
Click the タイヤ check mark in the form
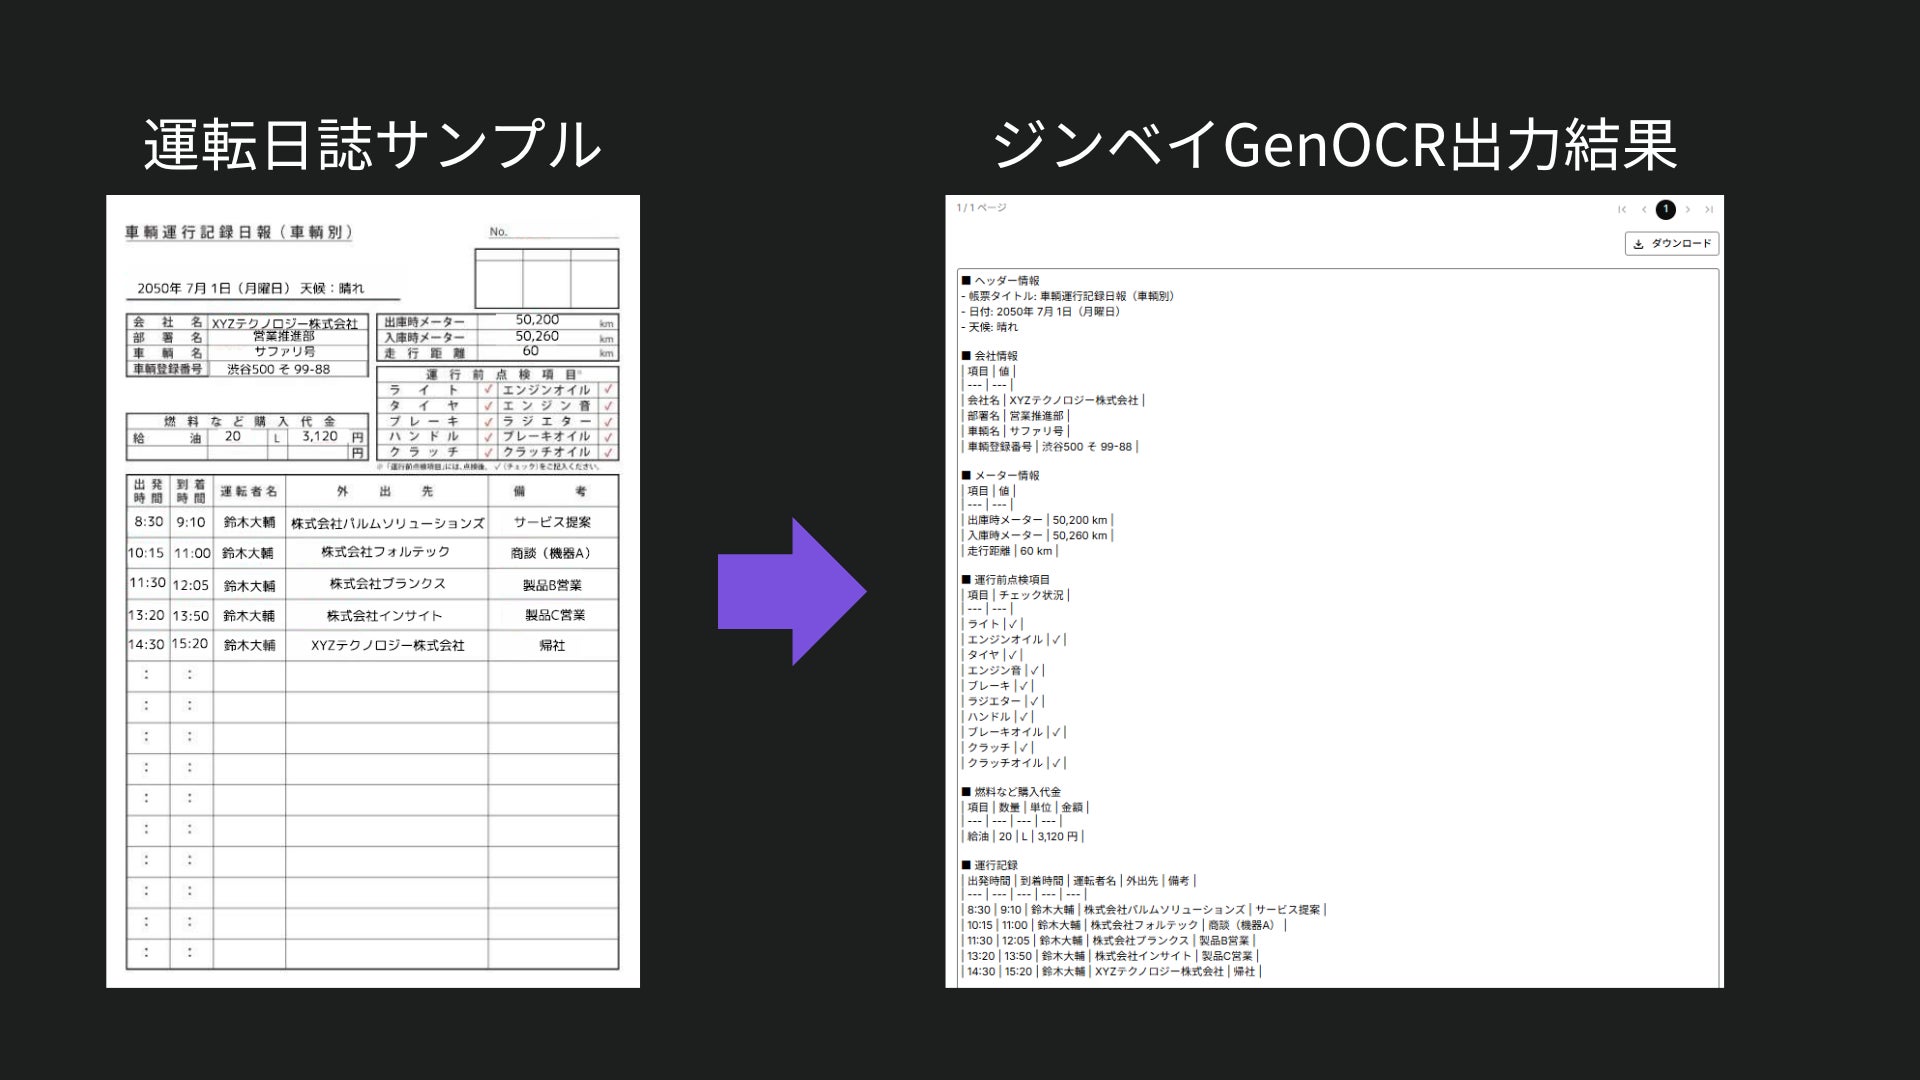[x=488, y=406]
